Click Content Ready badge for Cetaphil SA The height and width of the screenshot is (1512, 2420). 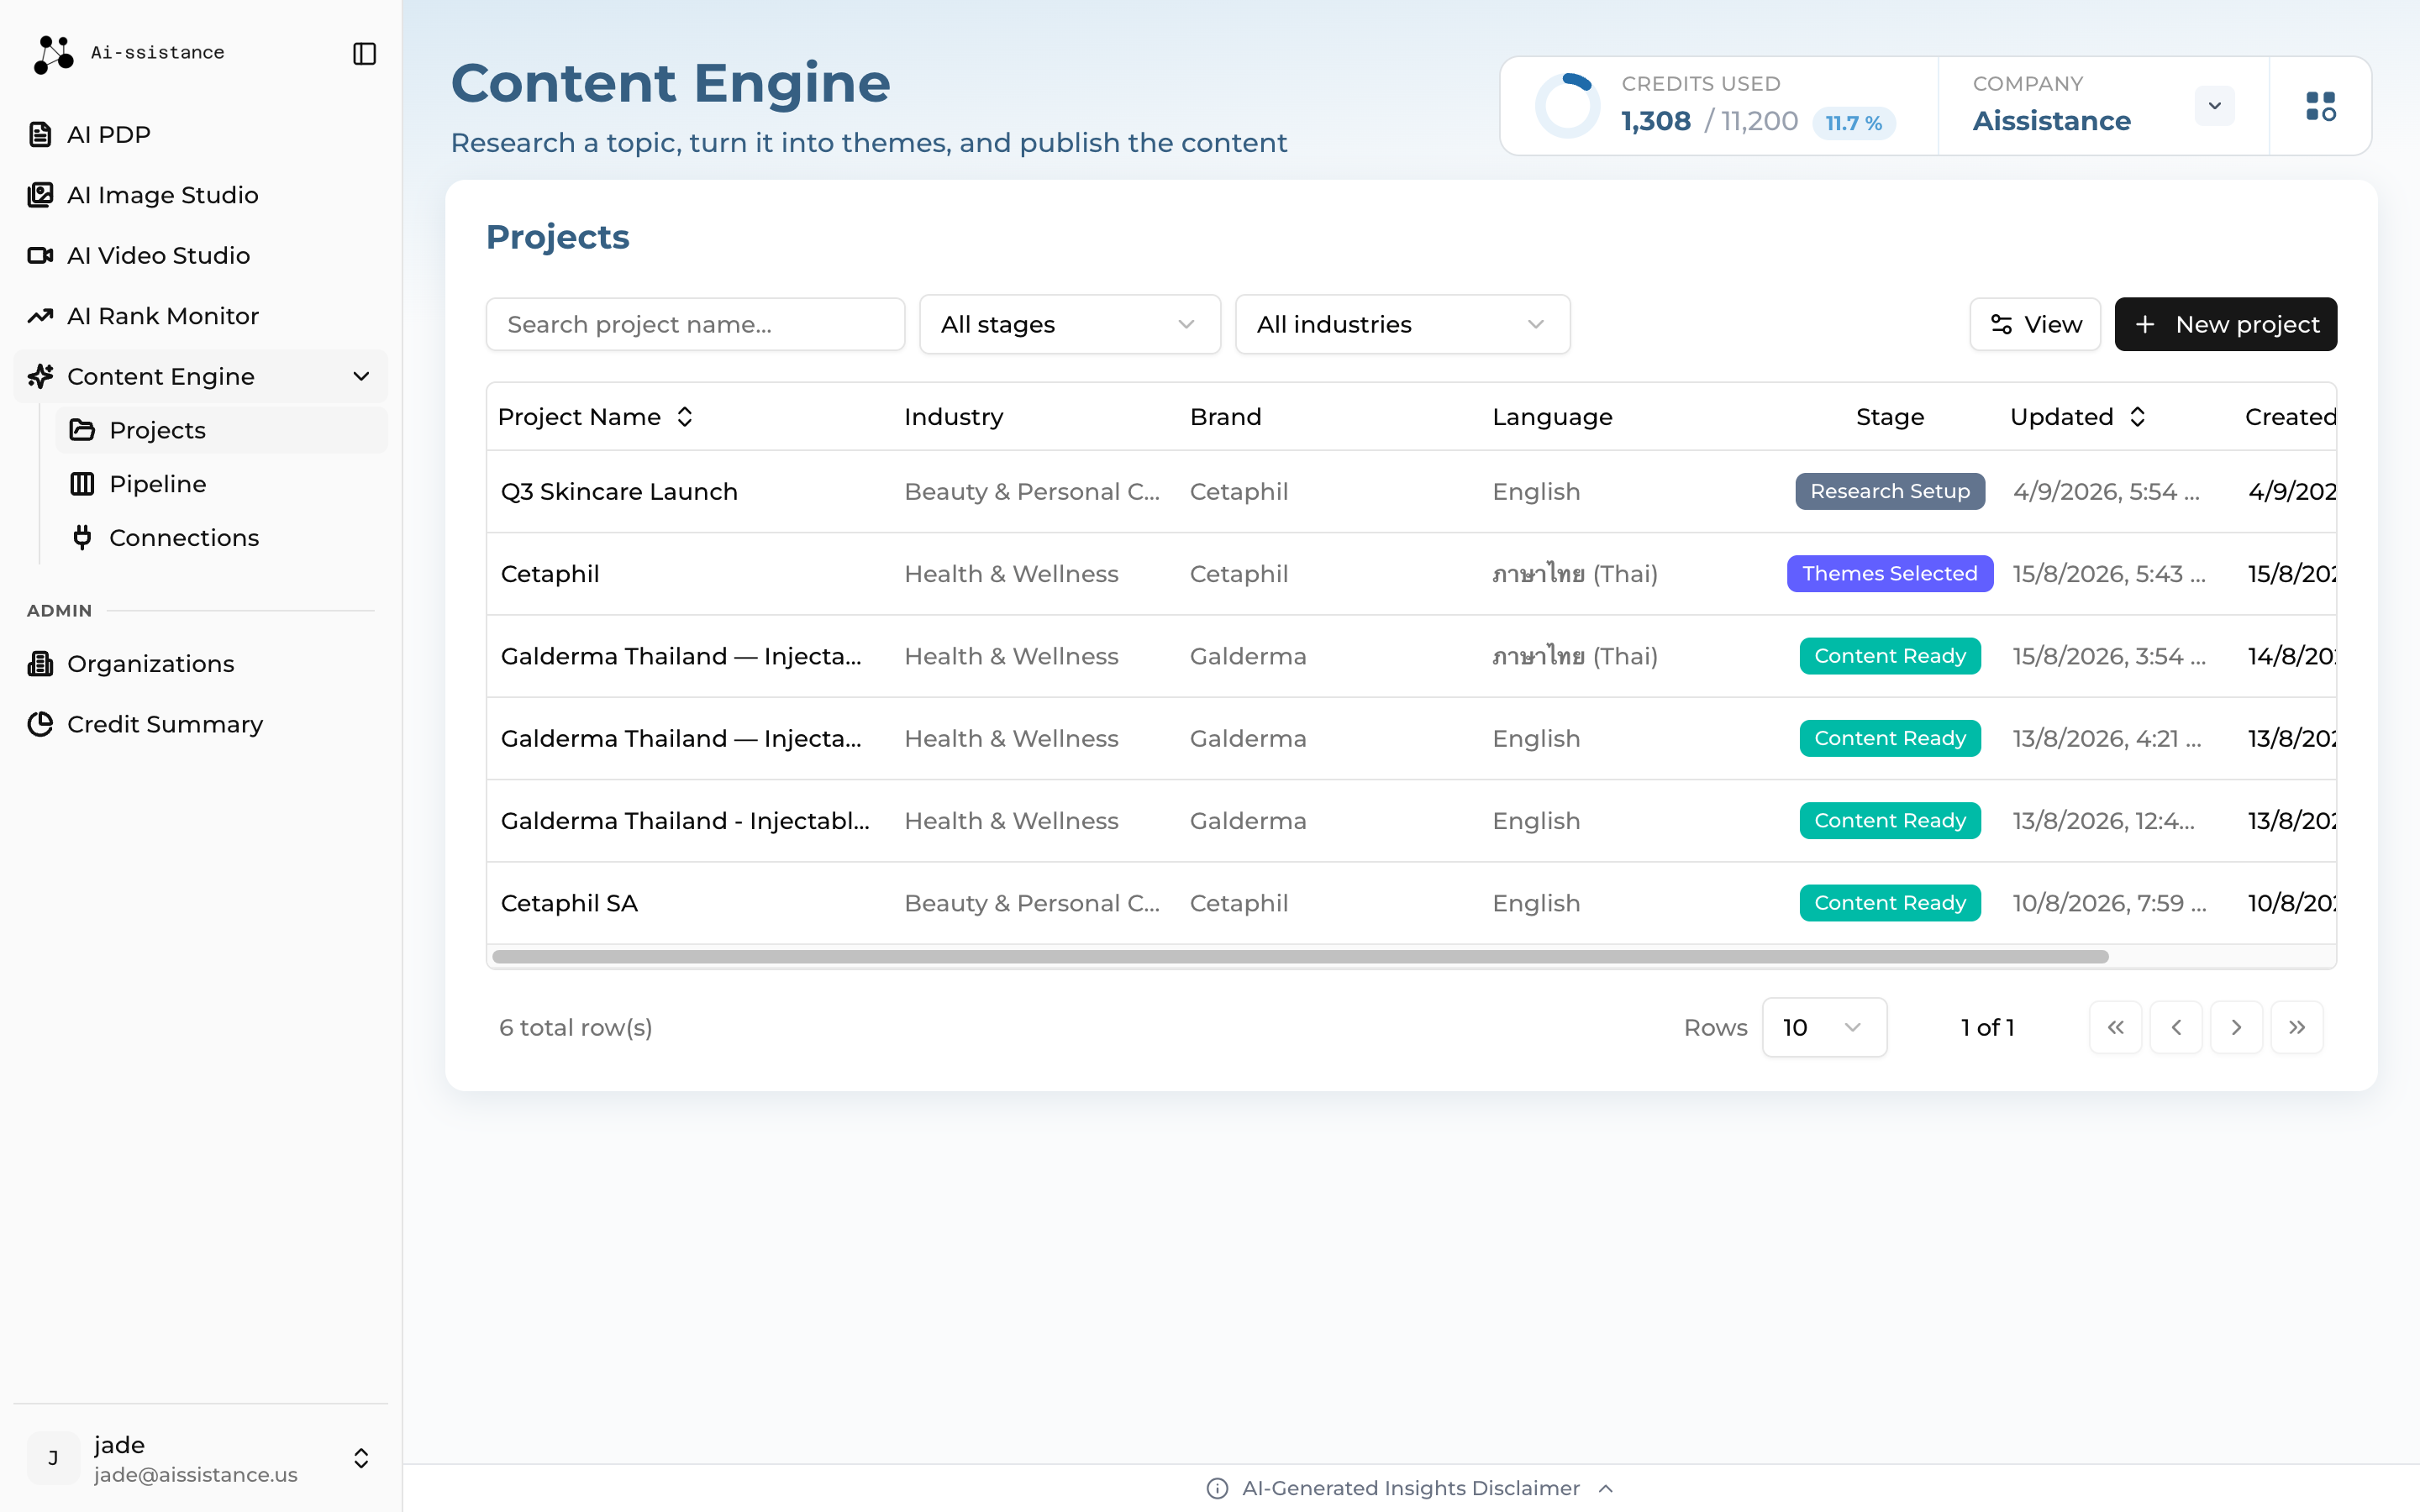[x=1890, y=903]
